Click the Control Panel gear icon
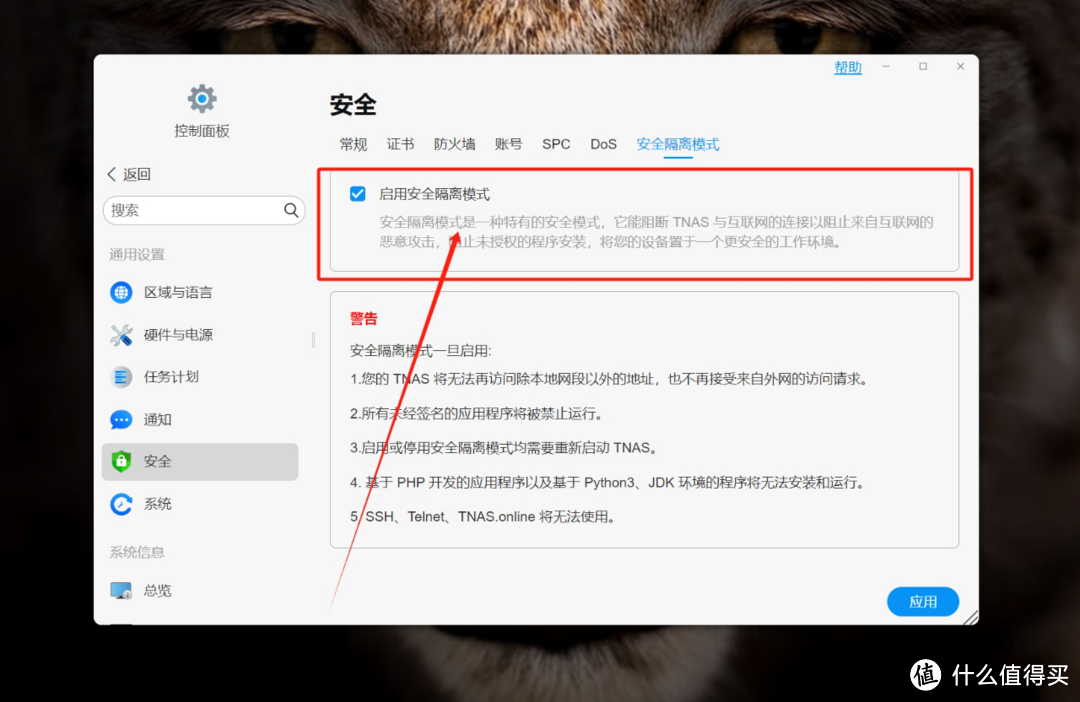Screen dimensions: 1080x702 202,99
